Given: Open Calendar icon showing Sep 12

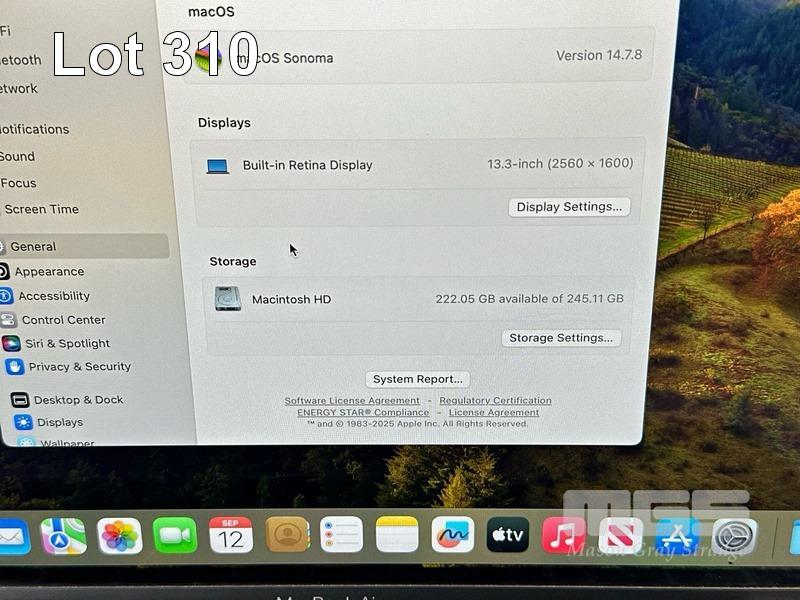Looking at the screenshot, I should pos(231,536).
